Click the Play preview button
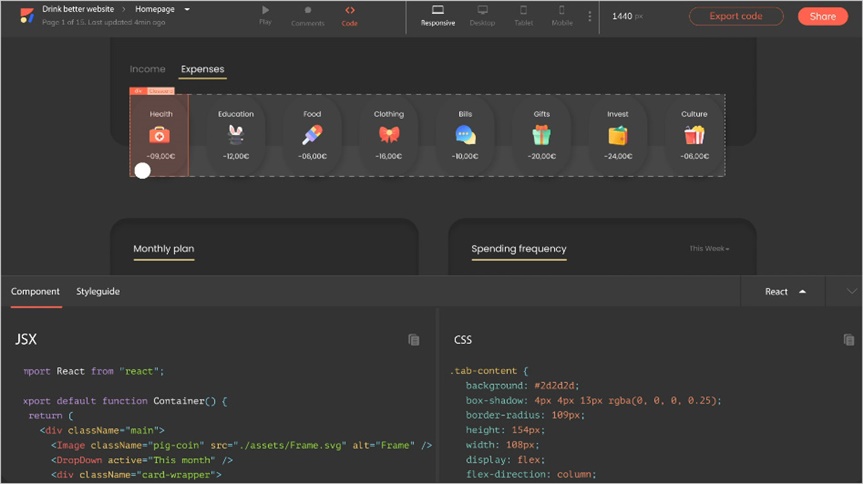Viewport: 863px width, 484px height. pos(265,15)
